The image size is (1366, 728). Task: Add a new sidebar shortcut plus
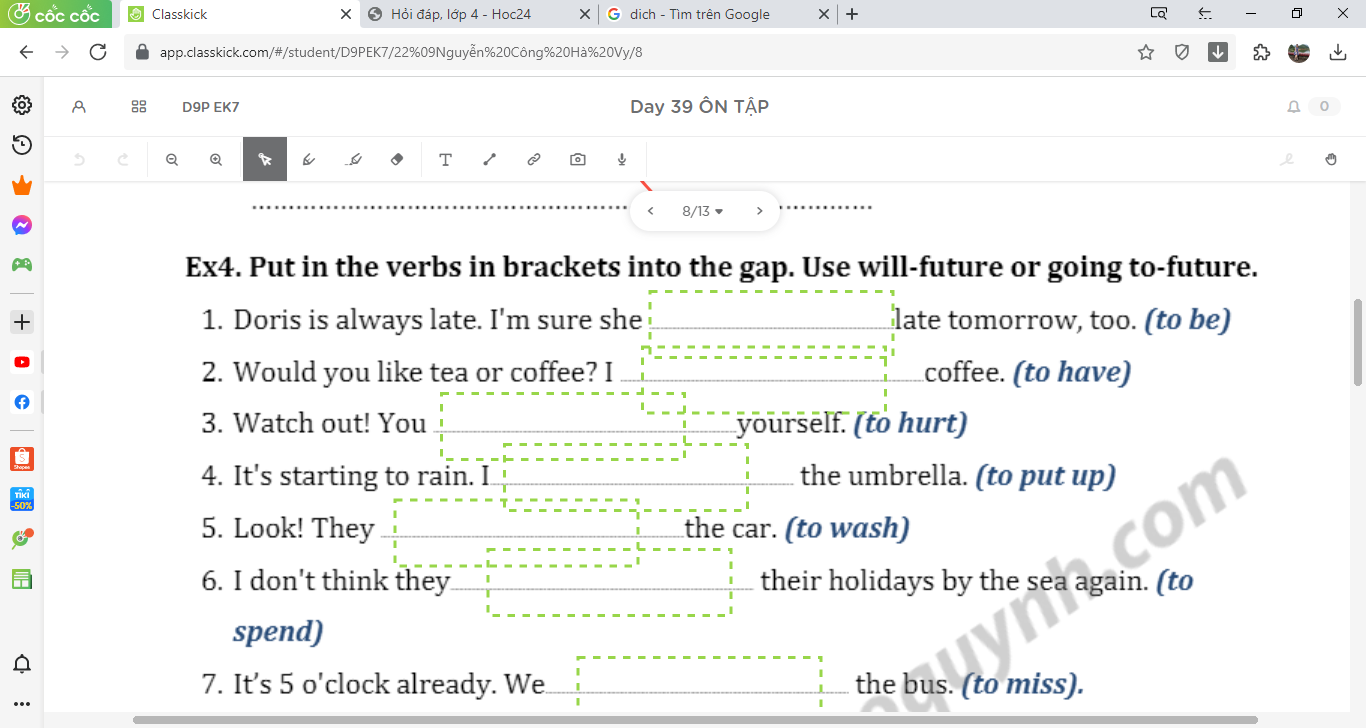coord(22,322)
